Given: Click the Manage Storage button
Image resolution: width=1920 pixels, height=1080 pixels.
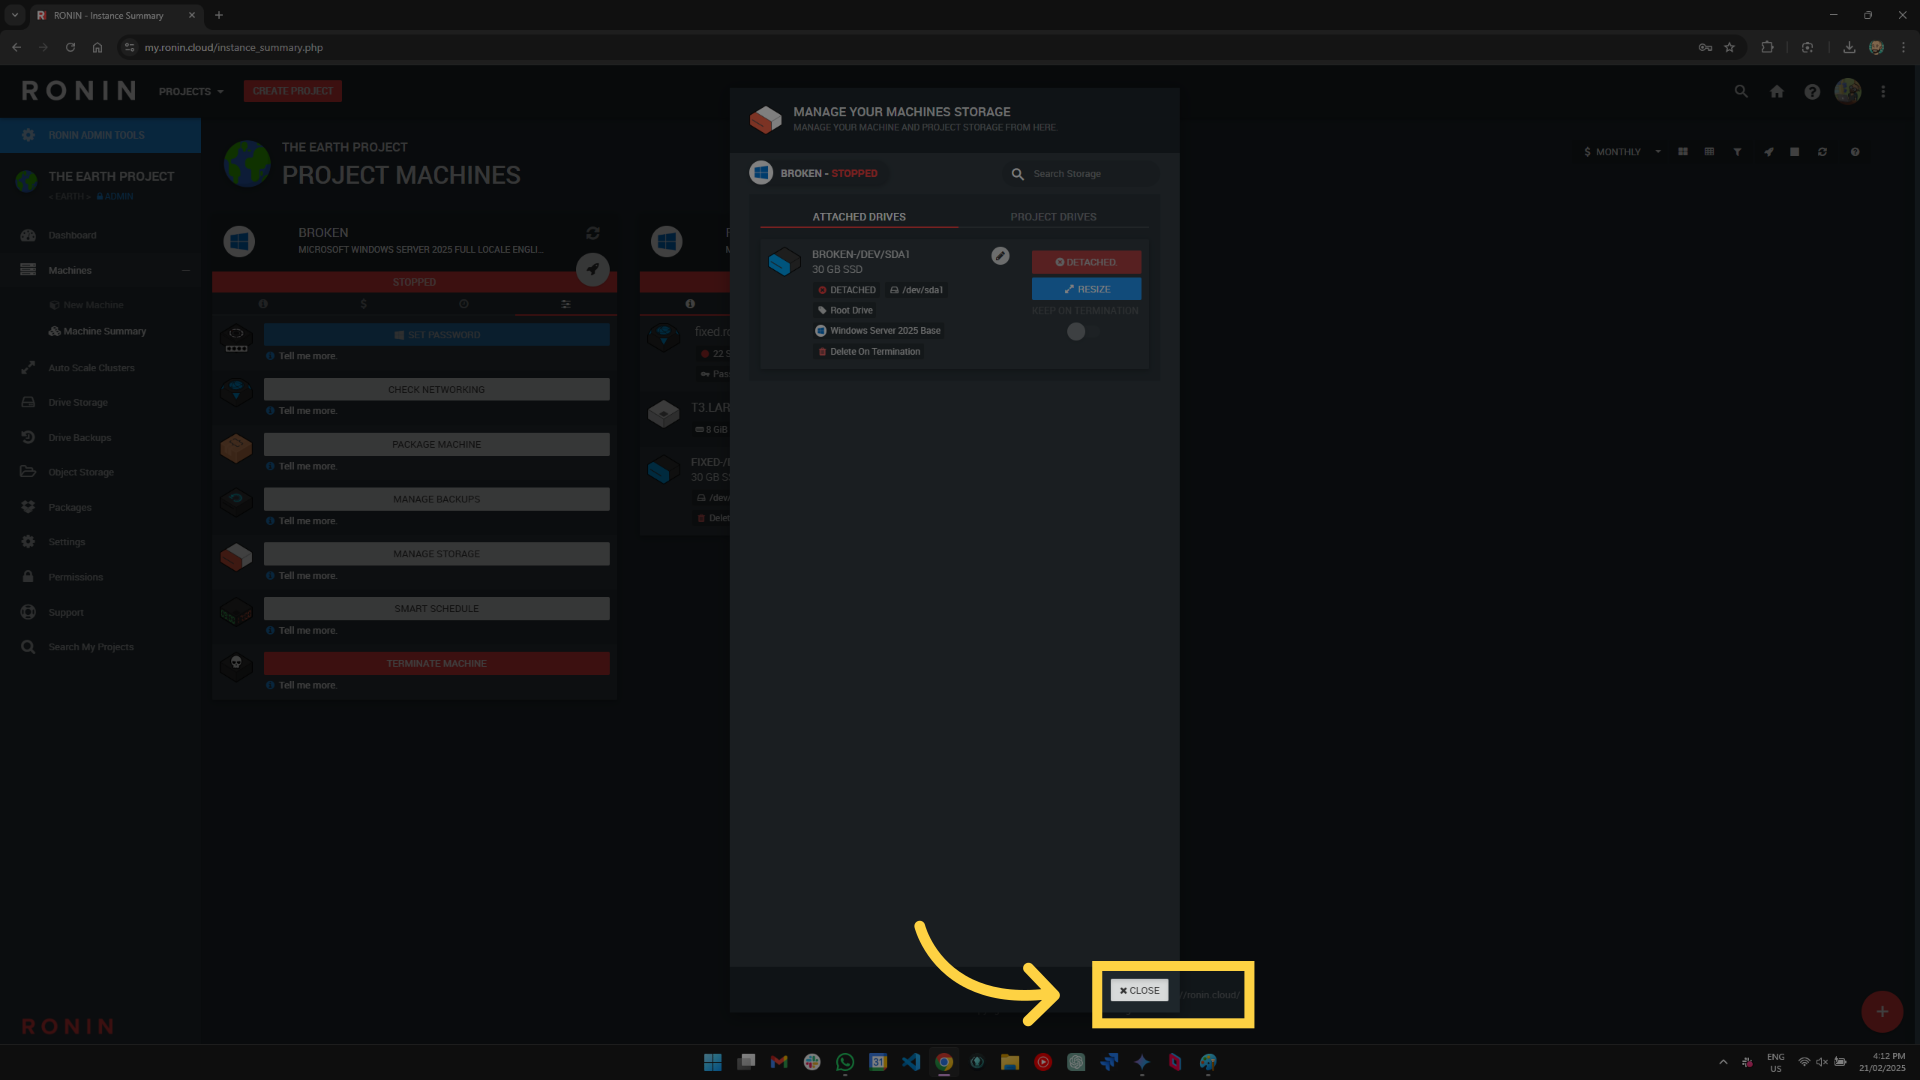Looking at the screenshot, I should coord(437,554).
